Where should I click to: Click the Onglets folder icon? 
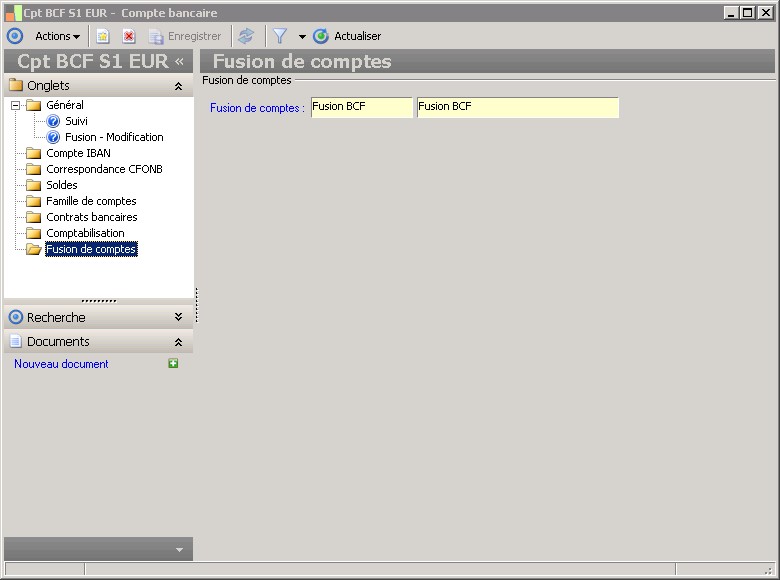pyautogui.click(x=16, y=85)
